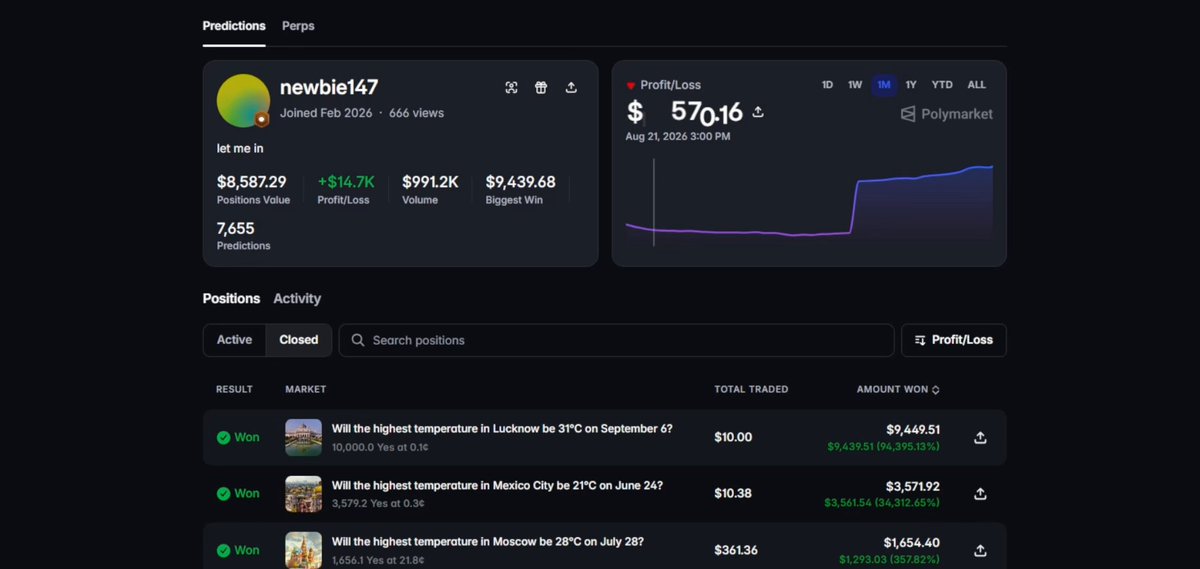This screenshot has width=1200, height=569.
Task: Toggle to Active positions
Action: tap(235, 340)
